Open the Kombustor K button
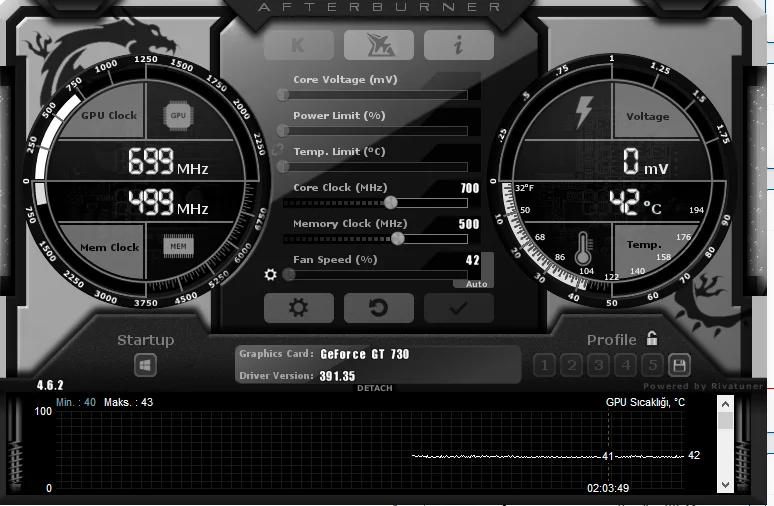The width and height of the screenshot is (774, 506). tap(299, 45)
